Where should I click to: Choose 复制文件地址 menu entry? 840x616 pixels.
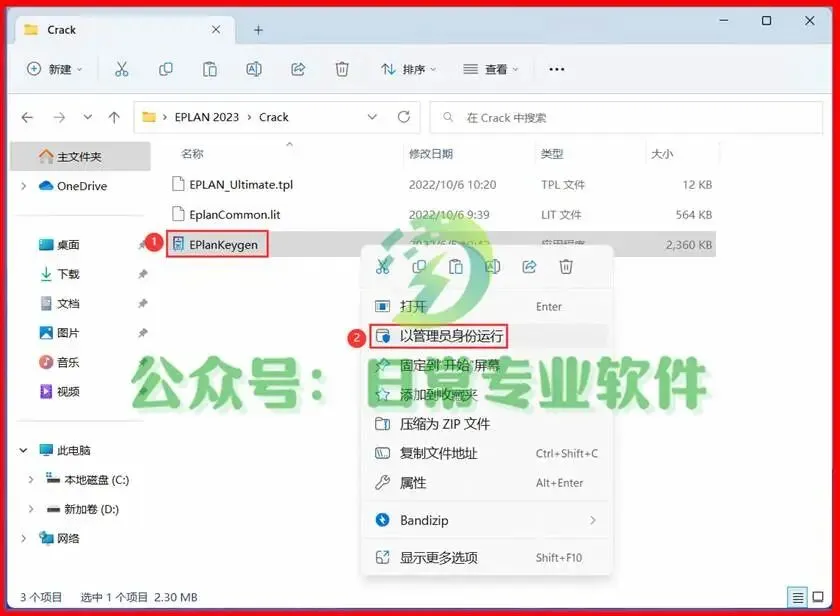click(486, 454)
